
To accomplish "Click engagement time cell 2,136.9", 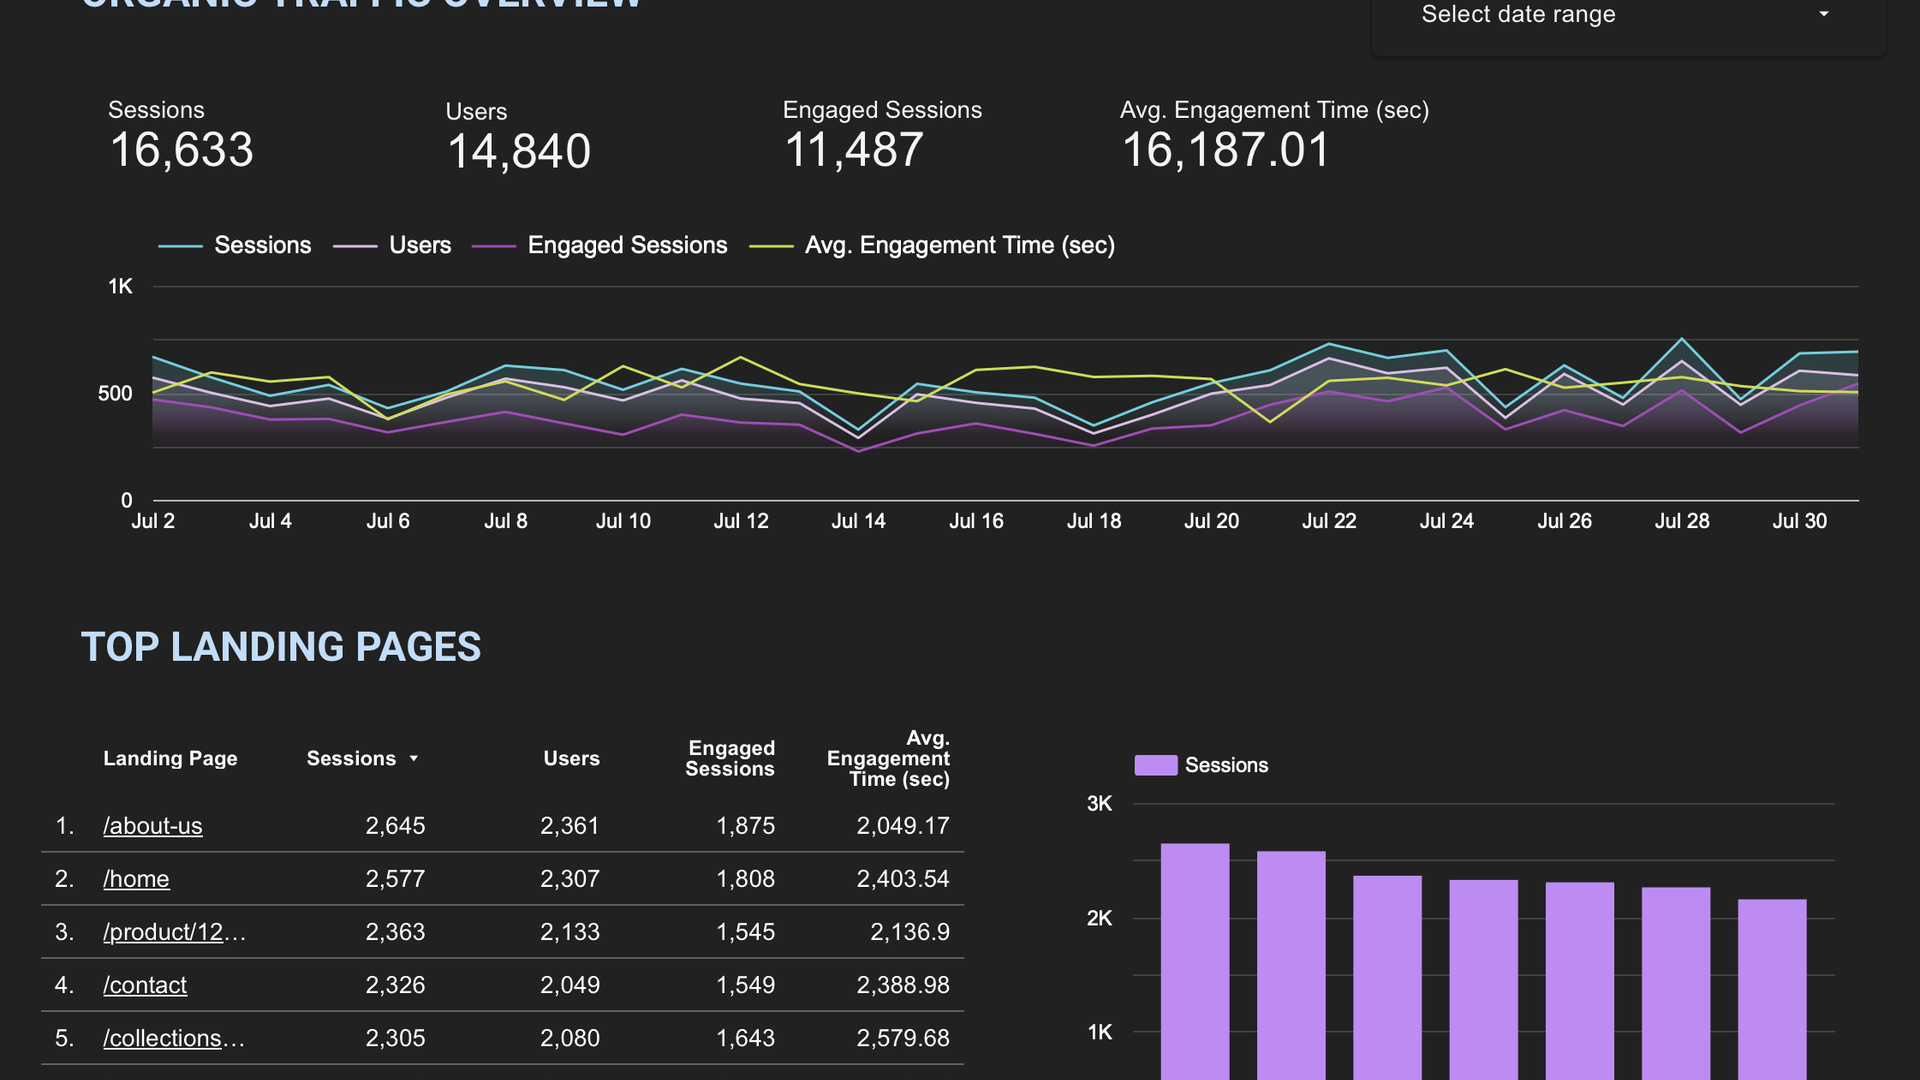I will (910, 932).
